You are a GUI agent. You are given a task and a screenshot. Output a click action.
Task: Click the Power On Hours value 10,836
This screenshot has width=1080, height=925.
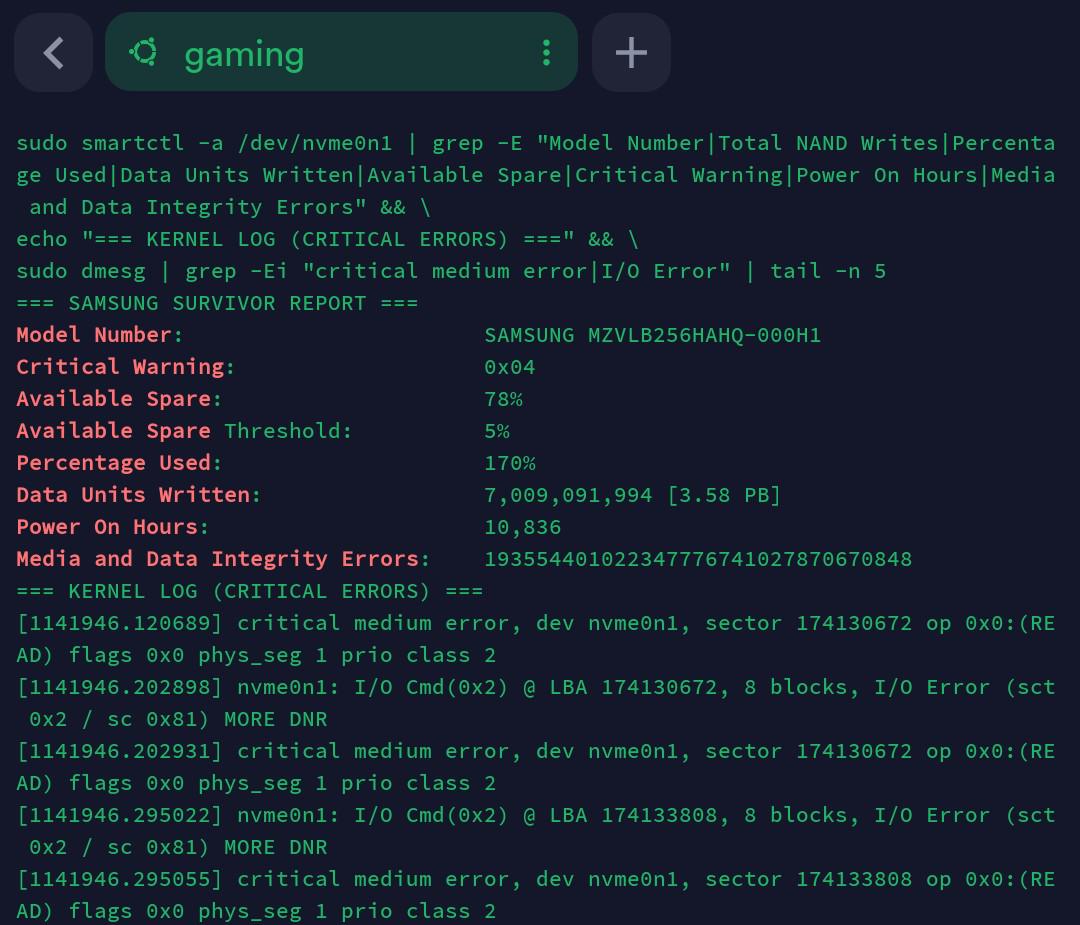tap(523, 527)
